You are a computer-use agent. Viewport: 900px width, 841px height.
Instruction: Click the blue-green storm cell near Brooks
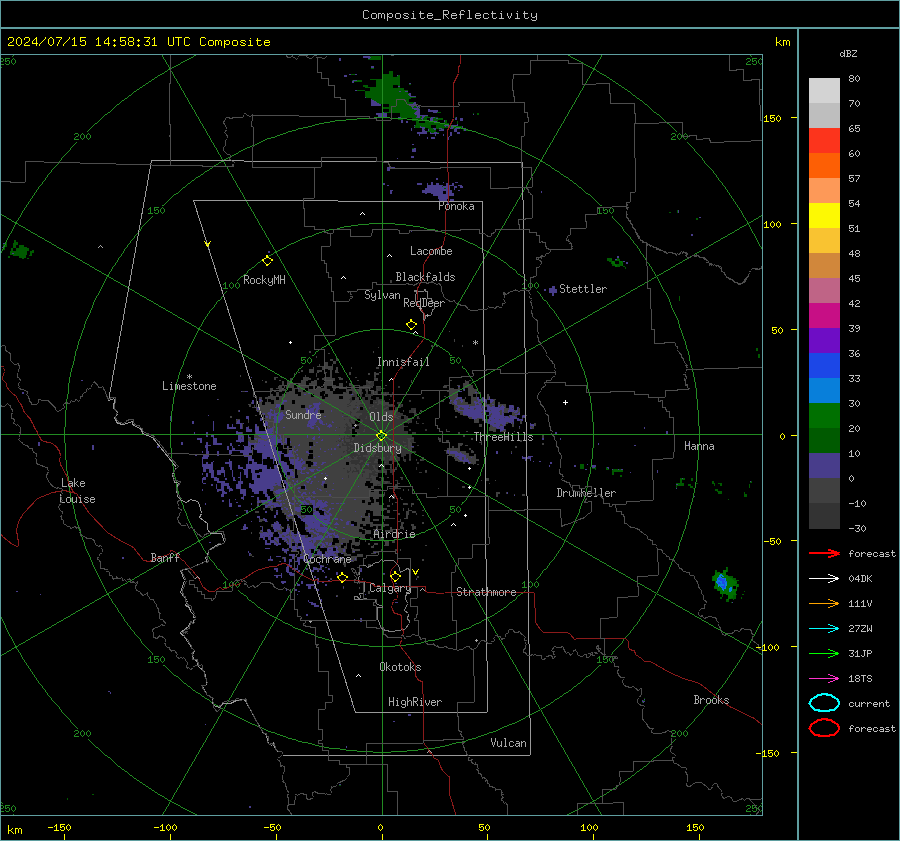click(x=724, y=584)
